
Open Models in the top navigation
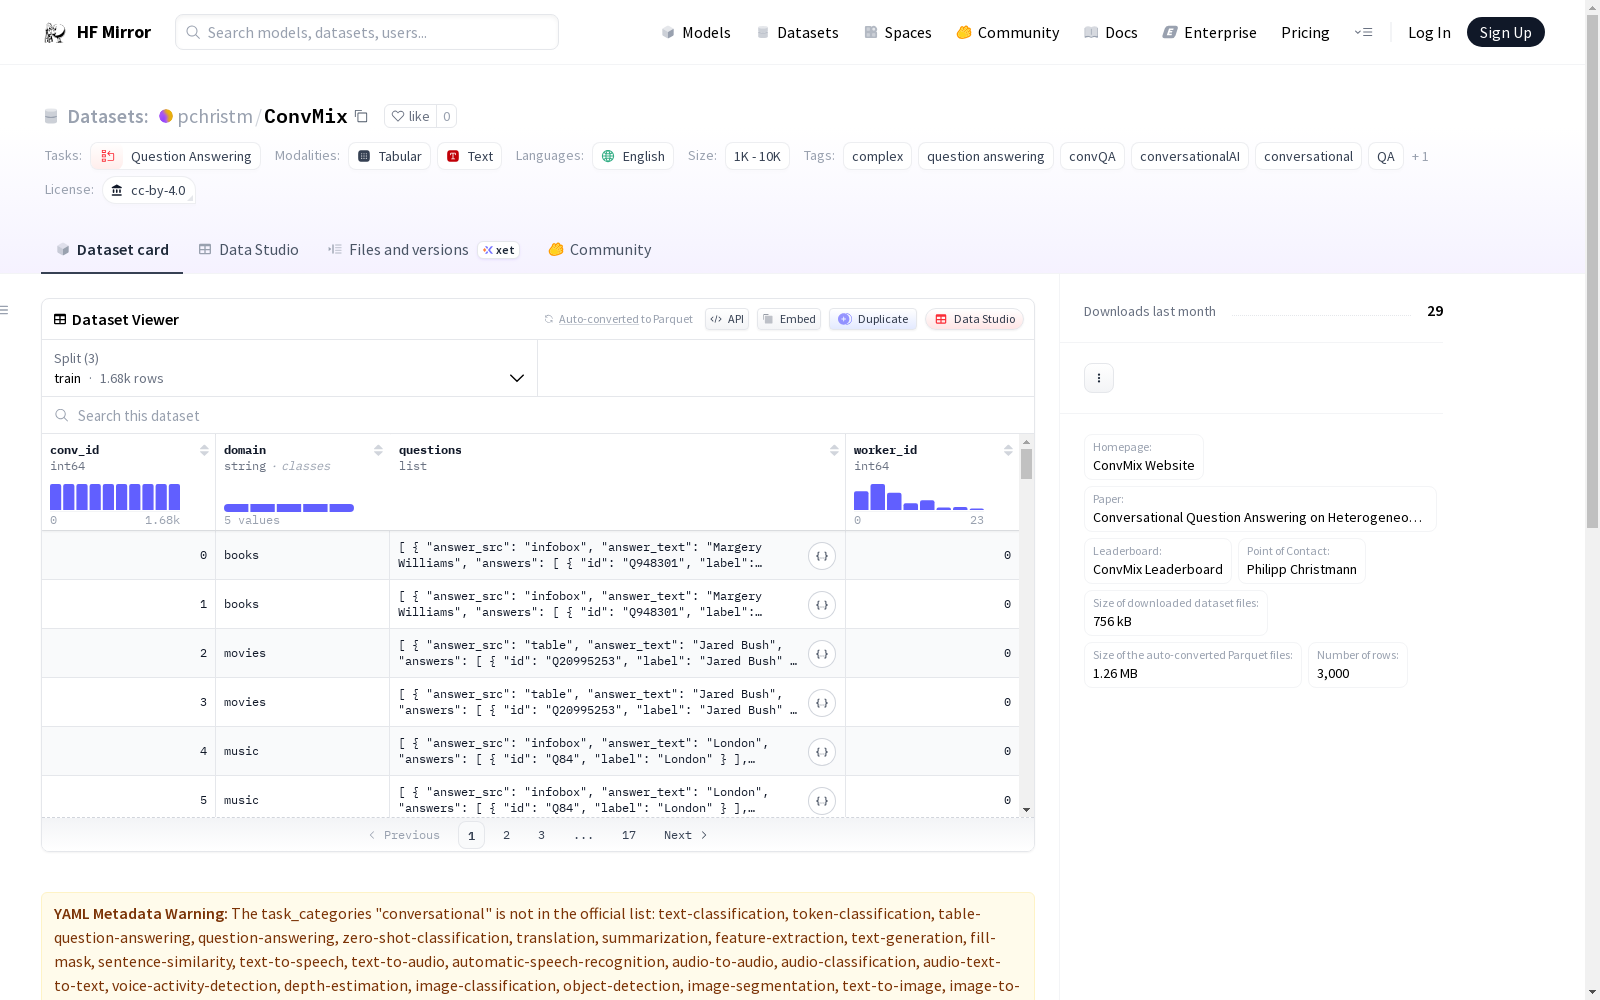(696, 33)
